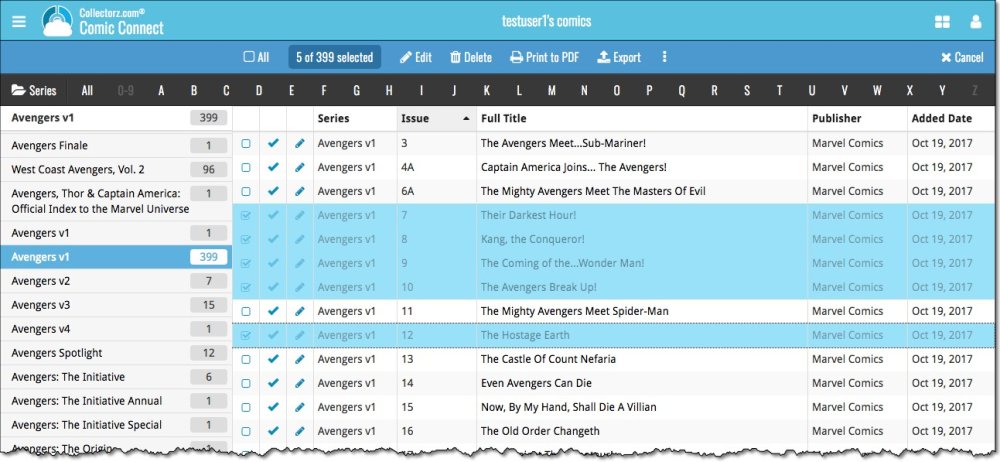Uncheck the box for issue 12
The width and height of the screenshot is (1000, 462).
click(x=246, y=336)
